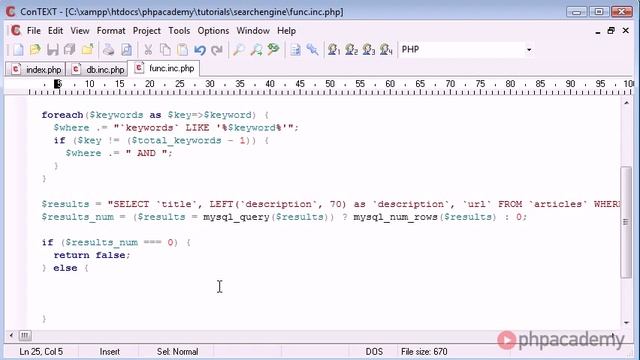Open the Help menu
This screenshot has height=360, width=640.
pyautogui.click(x=287, y=31)
